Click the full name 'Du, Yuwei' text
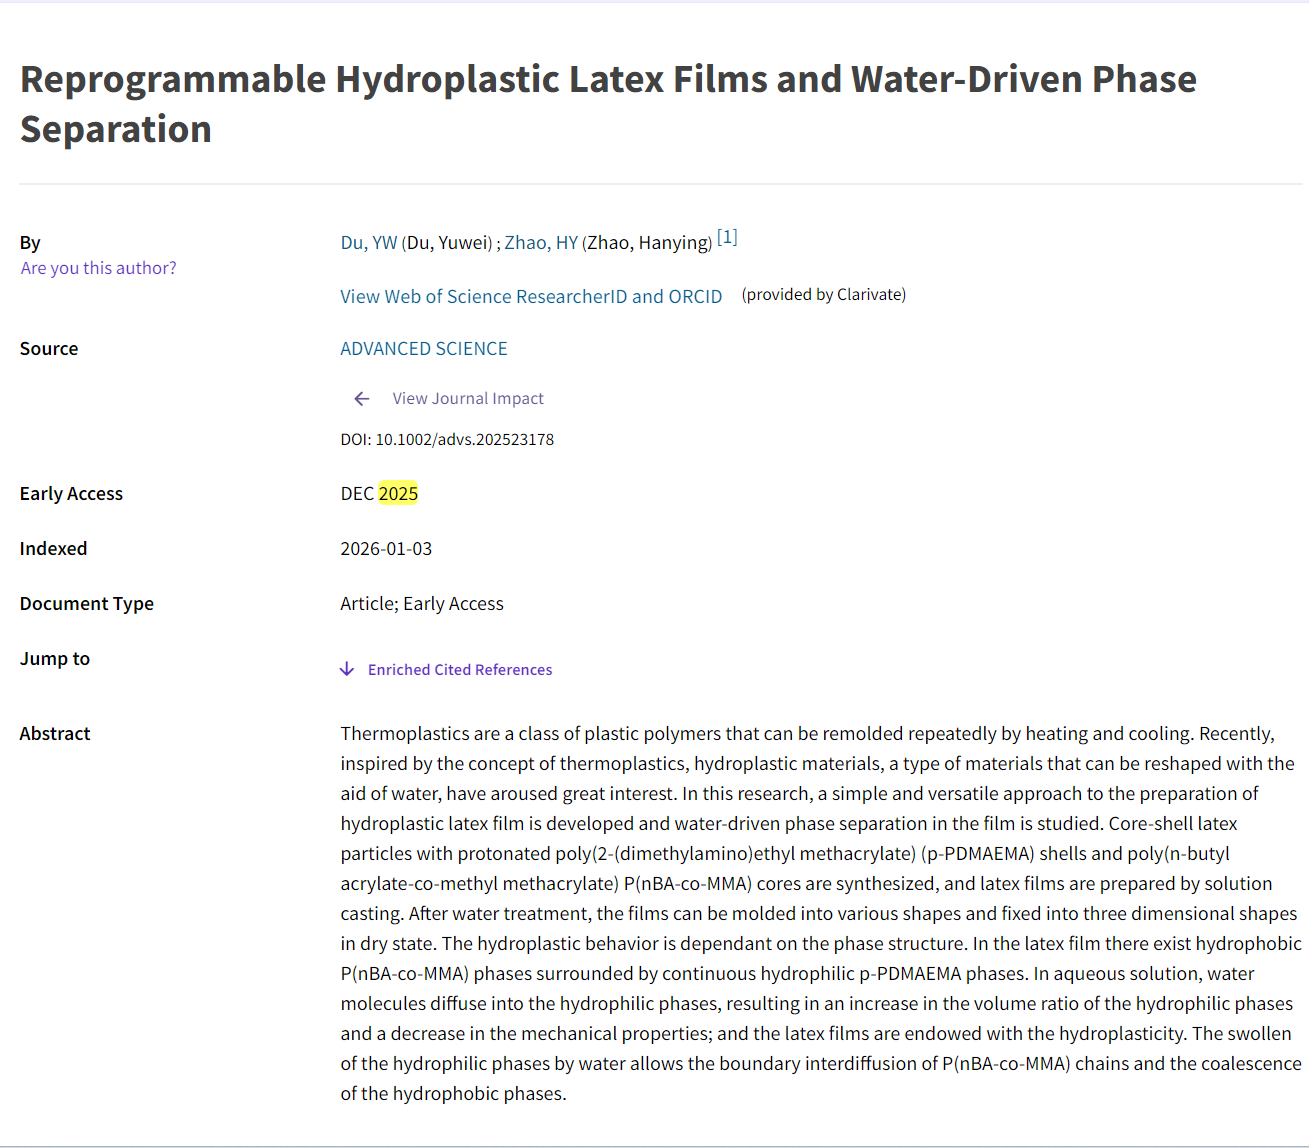The height and width of the screenshot is (1148, 1309). pos(448,243)
